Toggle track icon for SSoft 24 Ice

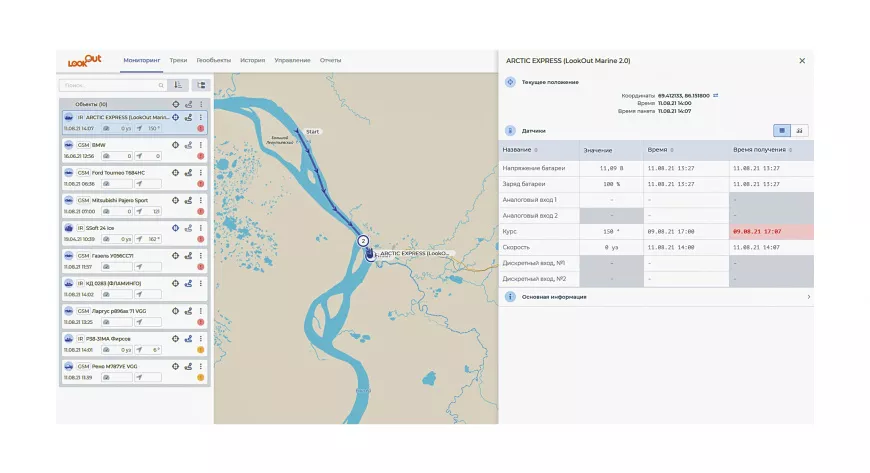coord(189,228)
